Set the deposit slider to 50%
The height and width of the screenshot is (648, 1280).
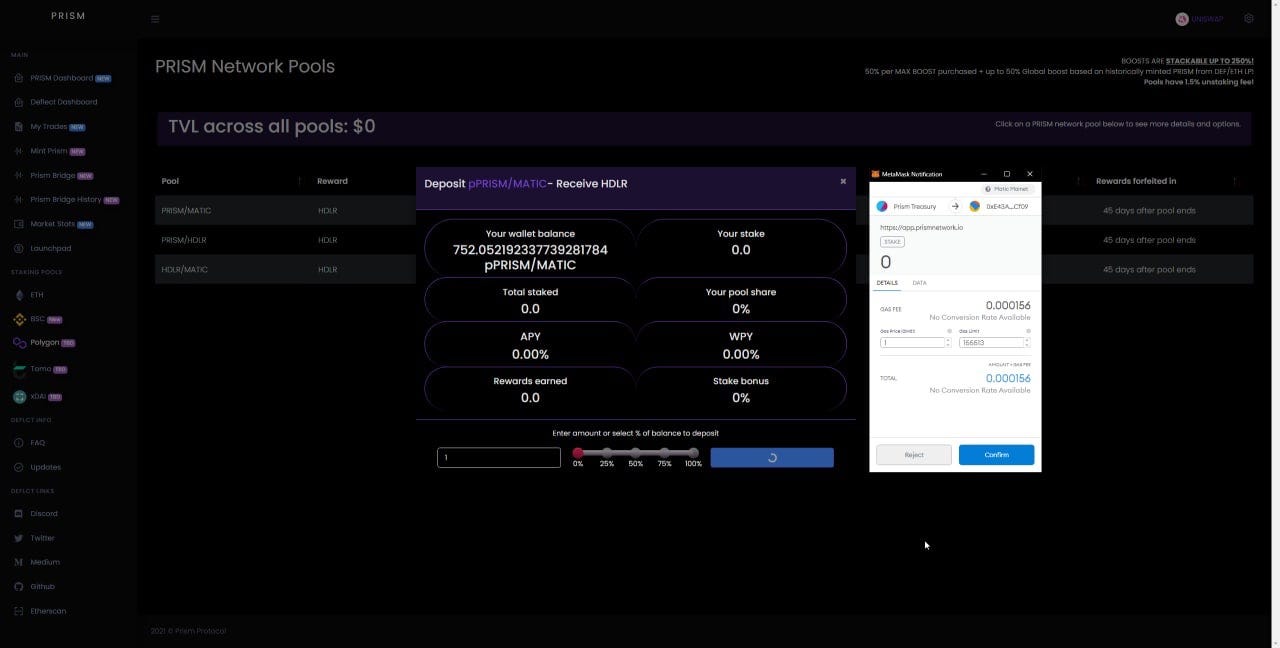[x=636, y=453]
